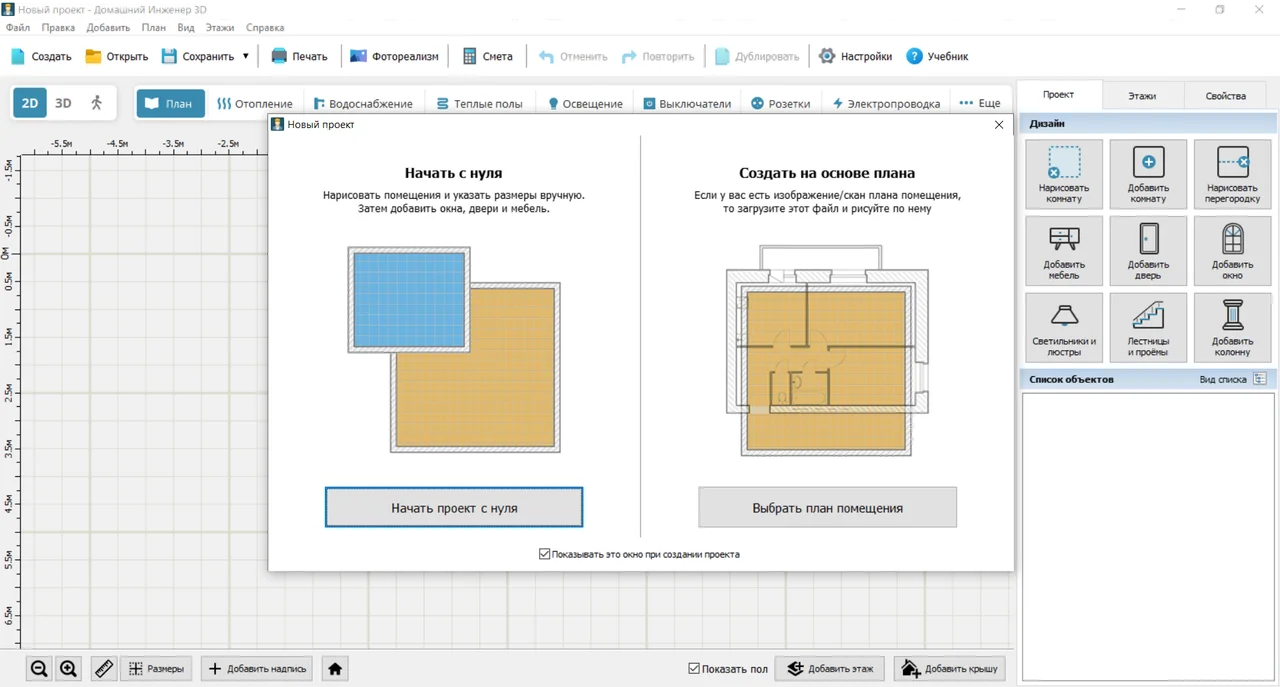Select the Добавить окно icon
Image resolution: width=1280 pixels, height=687 pixels.
[1232, 251]
